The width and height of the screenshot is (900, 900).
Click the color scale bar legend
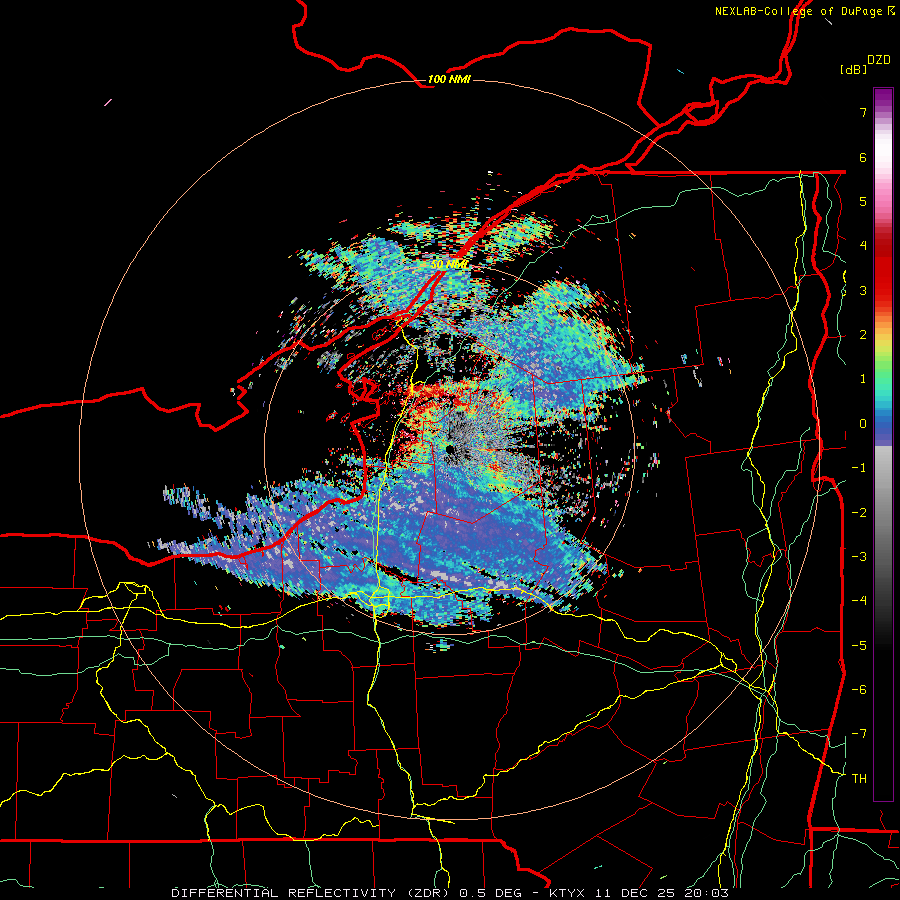883,445
